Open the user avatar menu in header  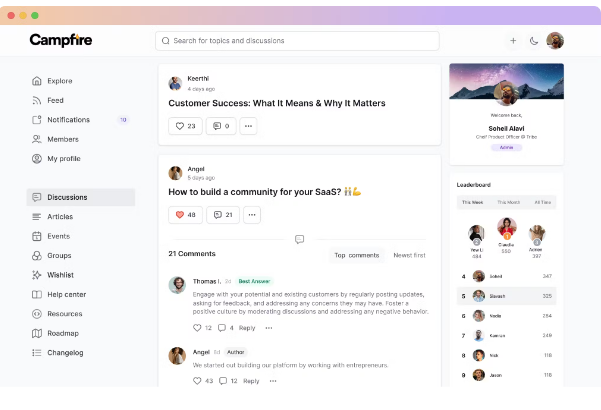click(555, 41)
